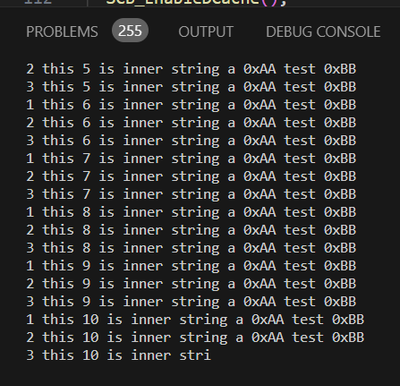The image size is (400, 386).
Task: Open the OUTPUT tab
Action: (x=206, y=32)
